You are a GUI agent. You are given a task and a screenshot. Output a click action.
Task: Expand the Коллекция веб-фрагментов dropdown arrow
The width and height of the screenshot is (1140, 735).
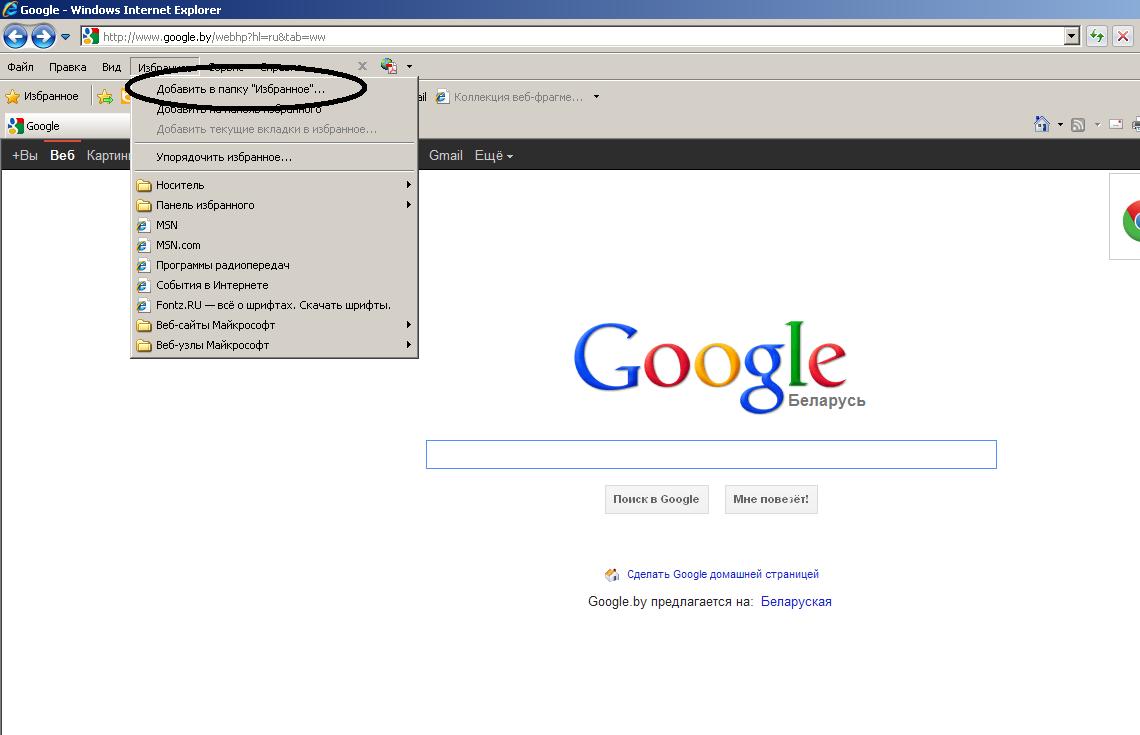pos(596,97)
